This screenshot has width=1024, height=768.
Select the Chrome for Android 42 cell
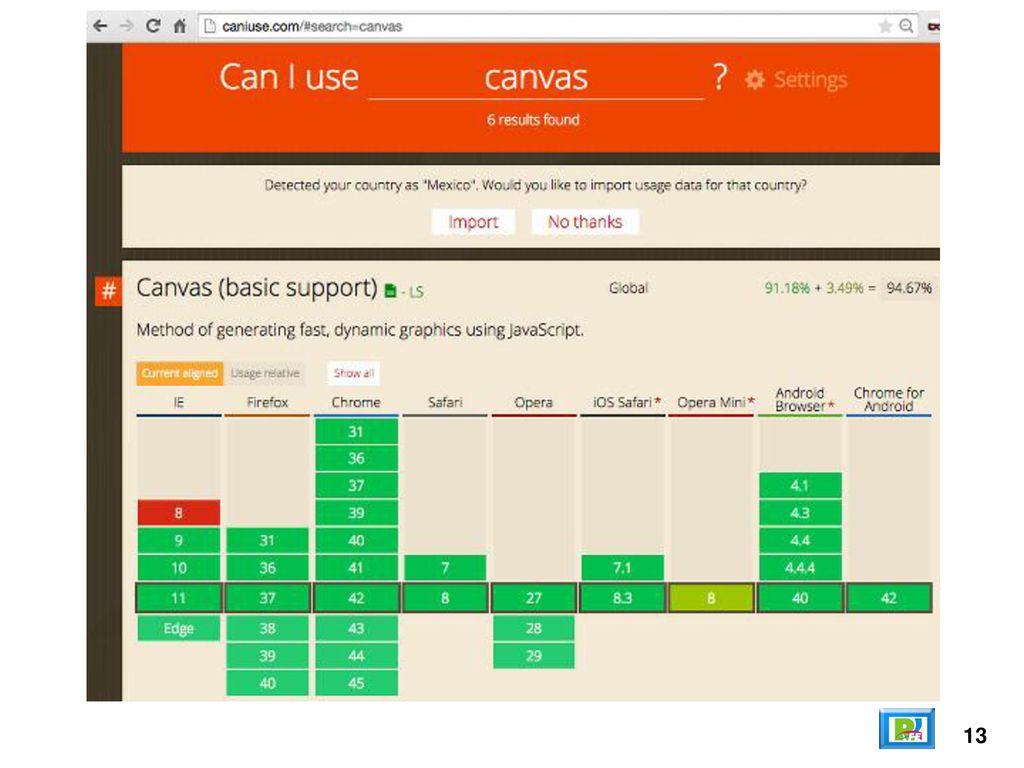tap(889, 598)
